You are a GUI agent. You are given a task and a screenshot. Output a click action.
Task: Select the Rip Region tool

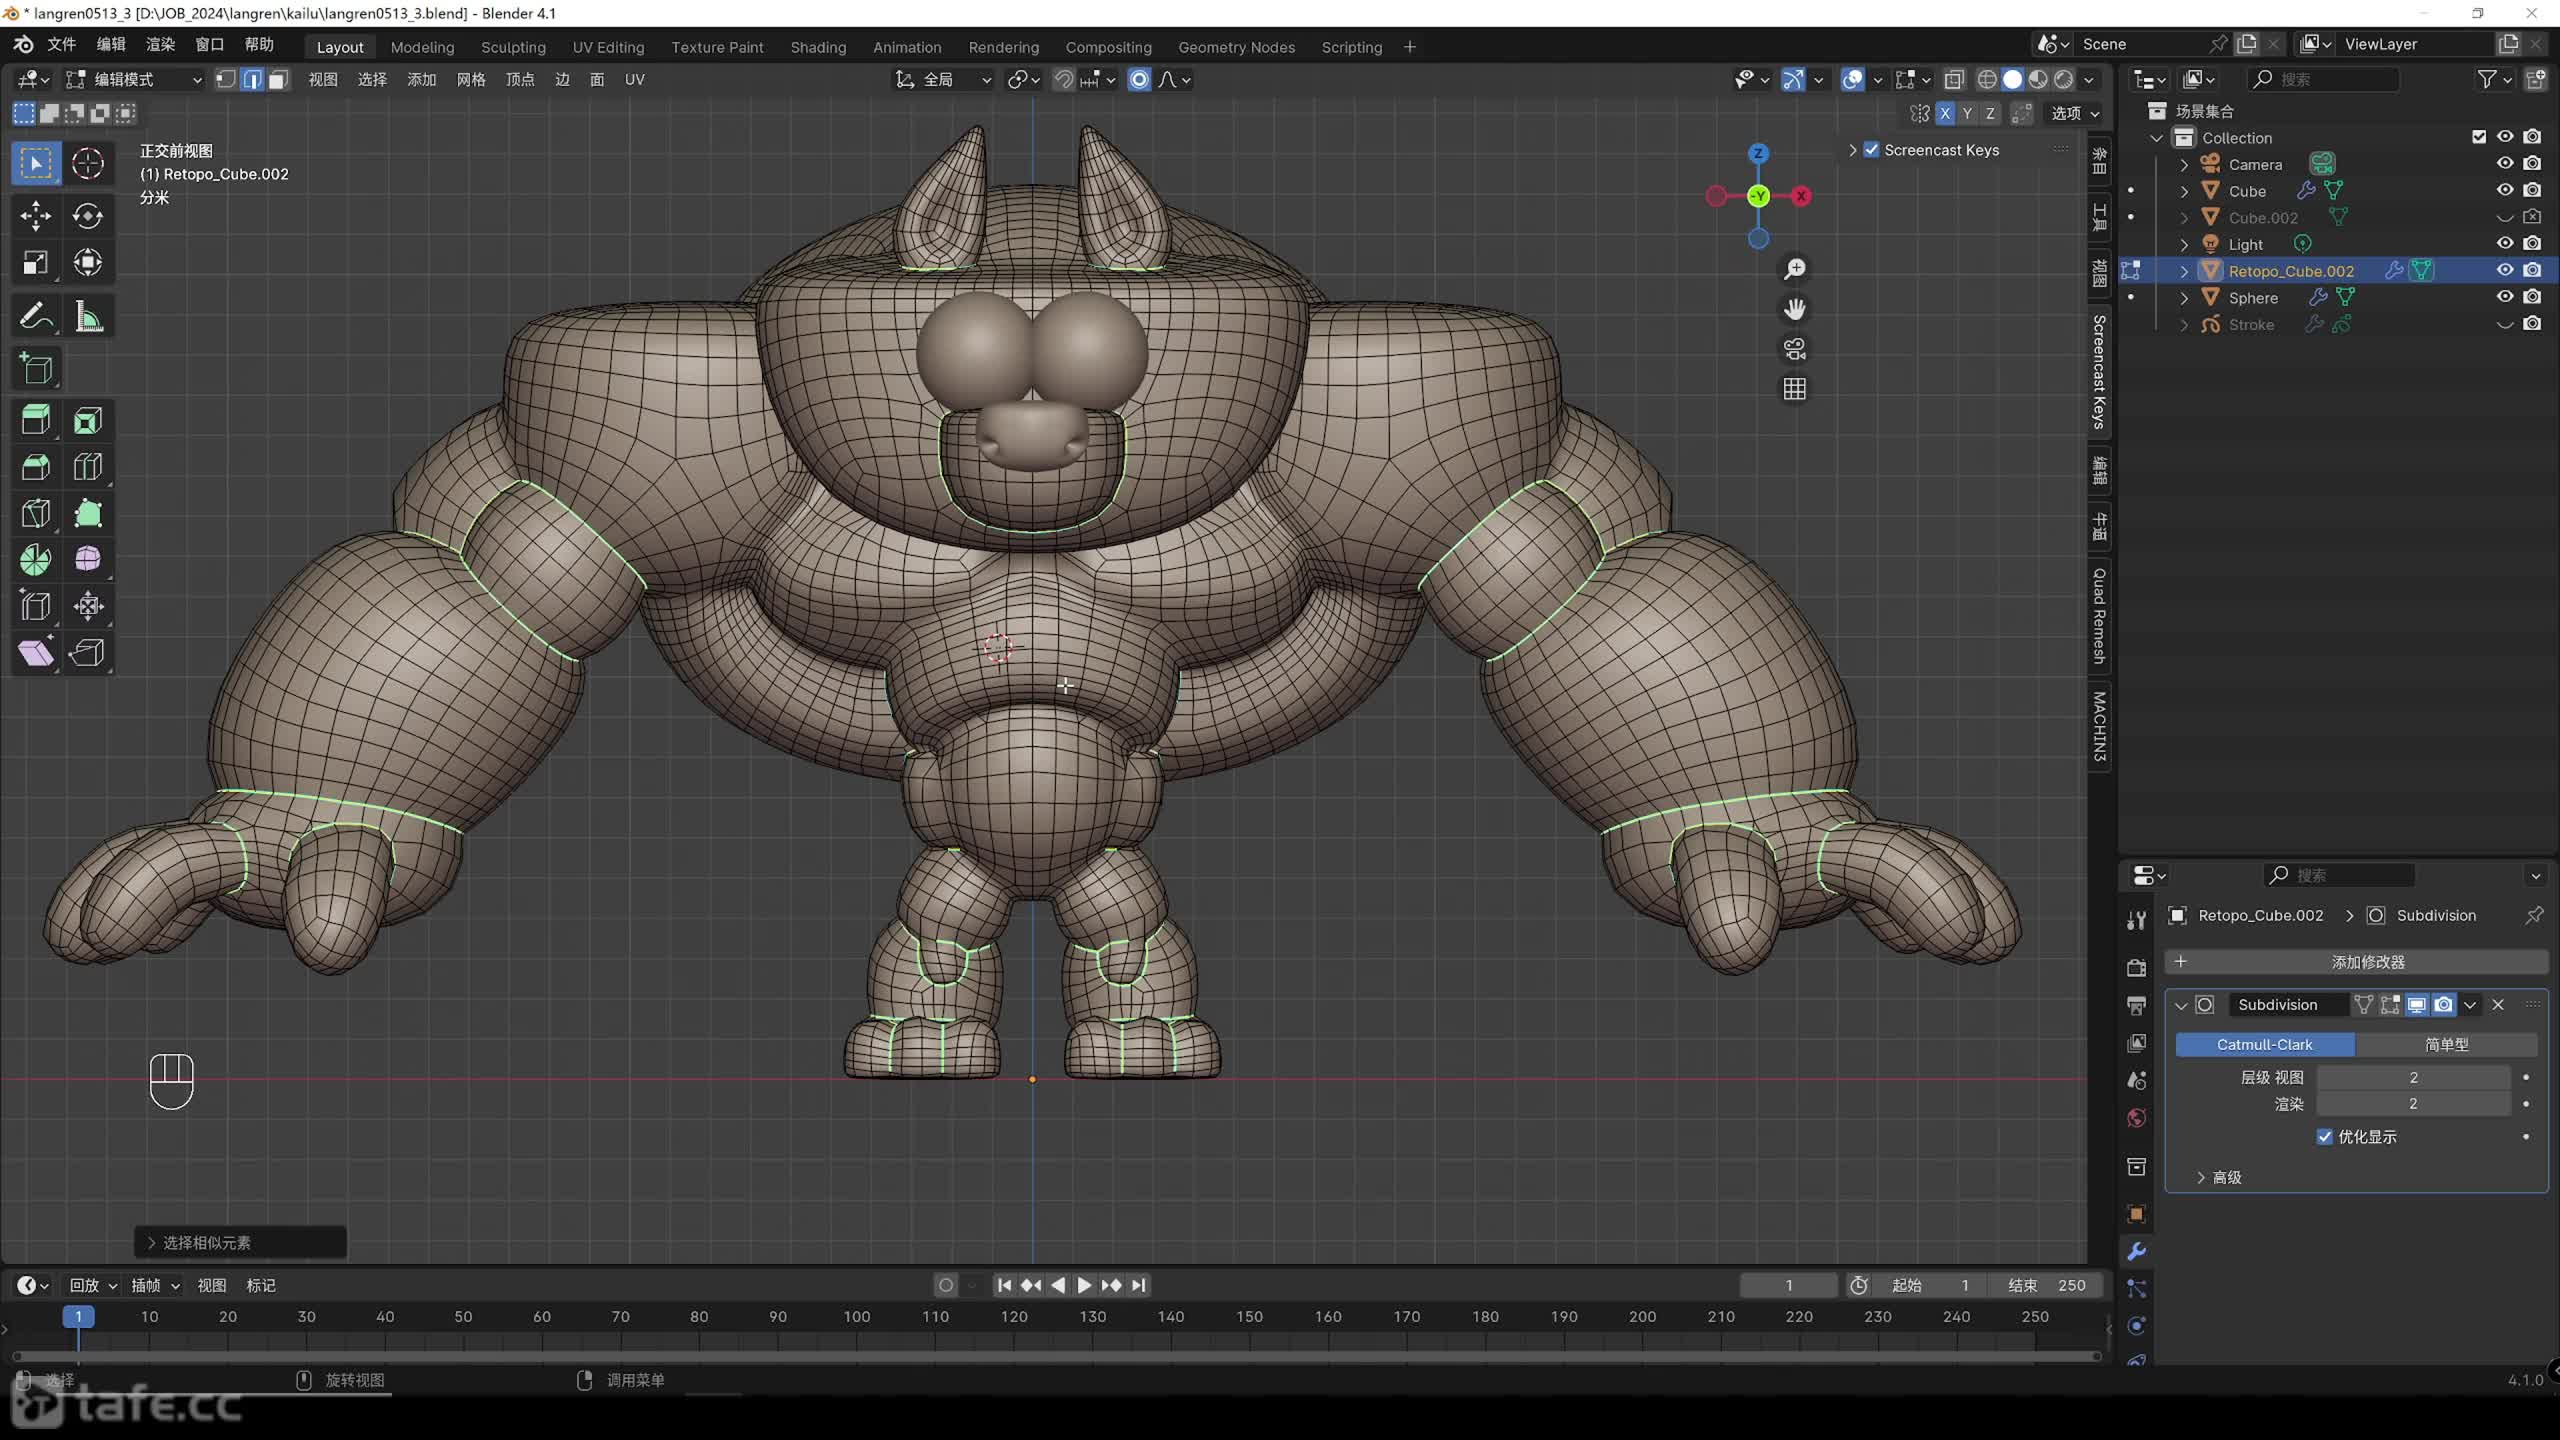pos(88,653)
